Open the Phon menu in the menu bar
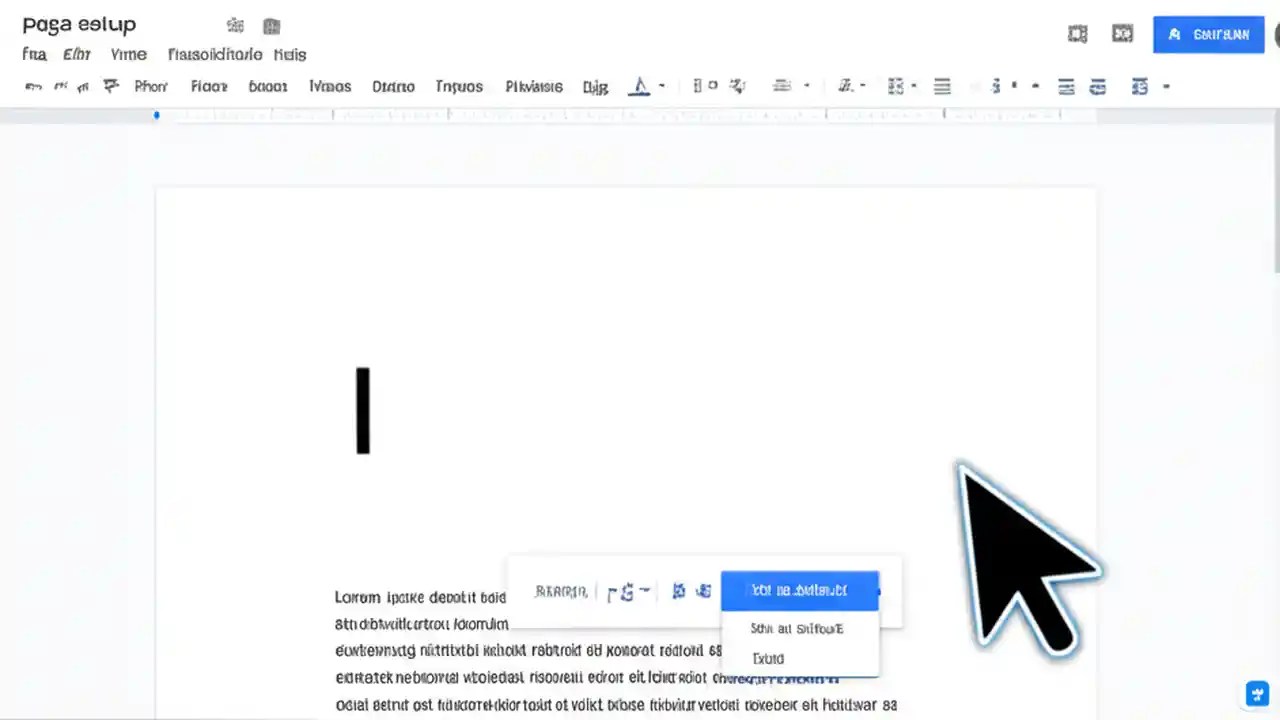Screen dimensions: 1280x720 [x=150, y=86]
